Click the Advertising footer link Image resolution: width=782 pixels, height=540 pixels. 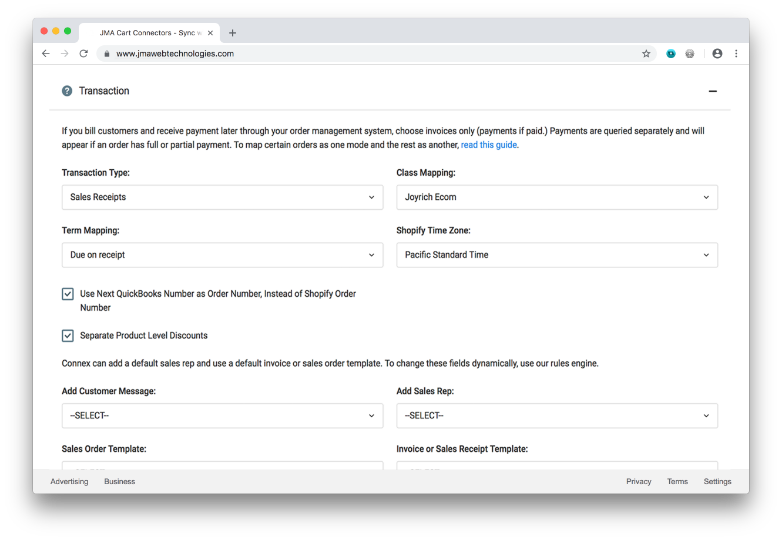coord(69,482)
